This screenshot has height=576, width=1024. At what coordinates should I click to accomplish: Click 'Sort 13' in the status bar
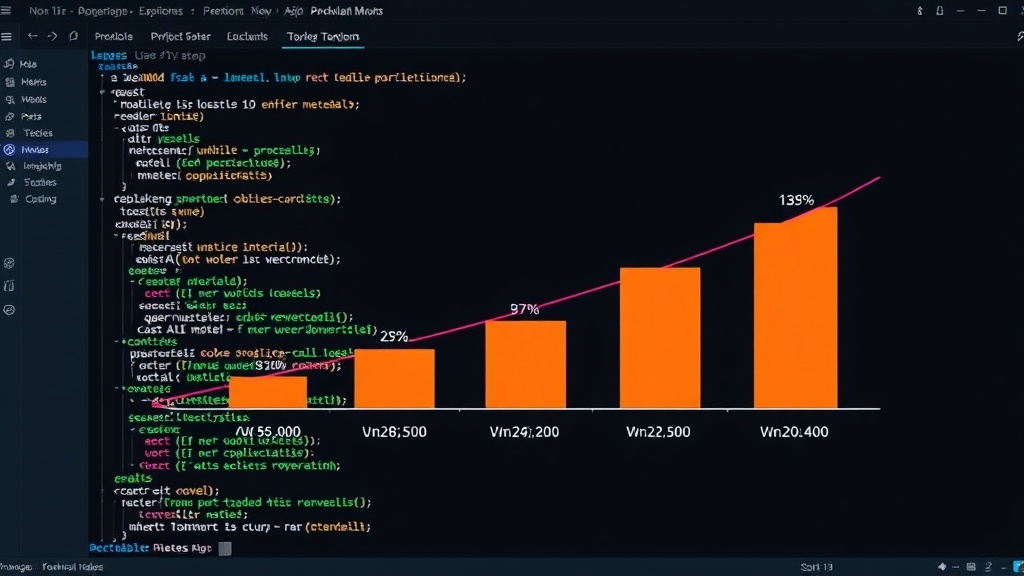(x=816, y=567)
